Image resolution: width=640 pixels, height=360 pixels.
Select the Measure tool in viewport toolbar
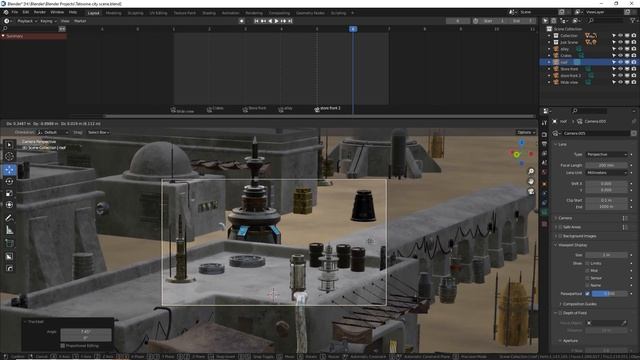pyautogui.click(x=9, y=231)
